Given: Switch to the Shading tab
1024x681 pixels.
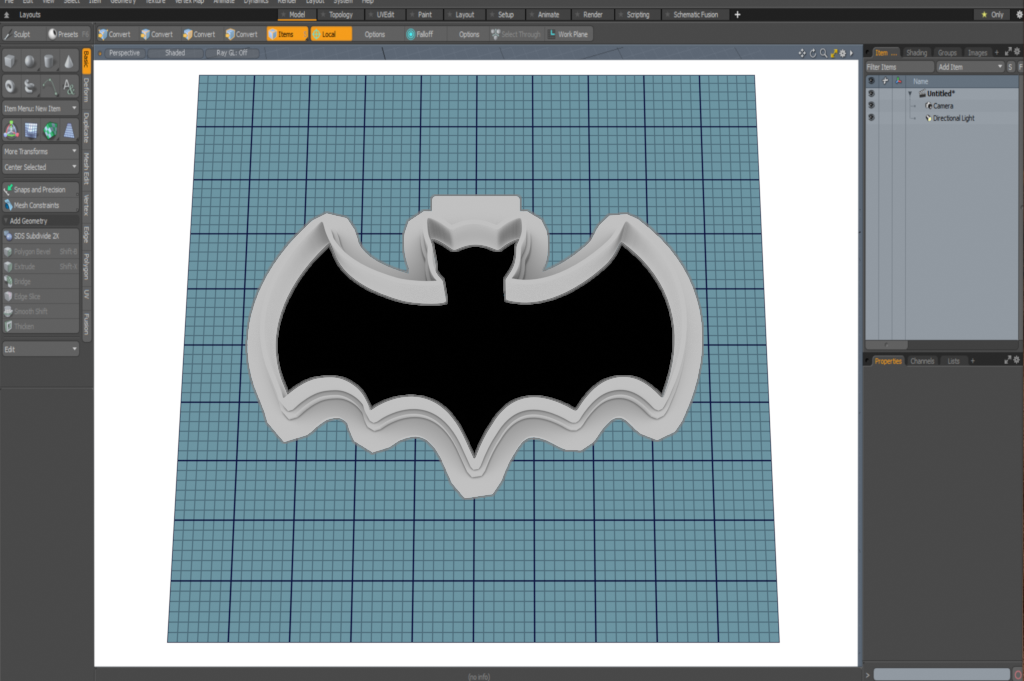Looking at the screenshot, I should tap(916, 52).
